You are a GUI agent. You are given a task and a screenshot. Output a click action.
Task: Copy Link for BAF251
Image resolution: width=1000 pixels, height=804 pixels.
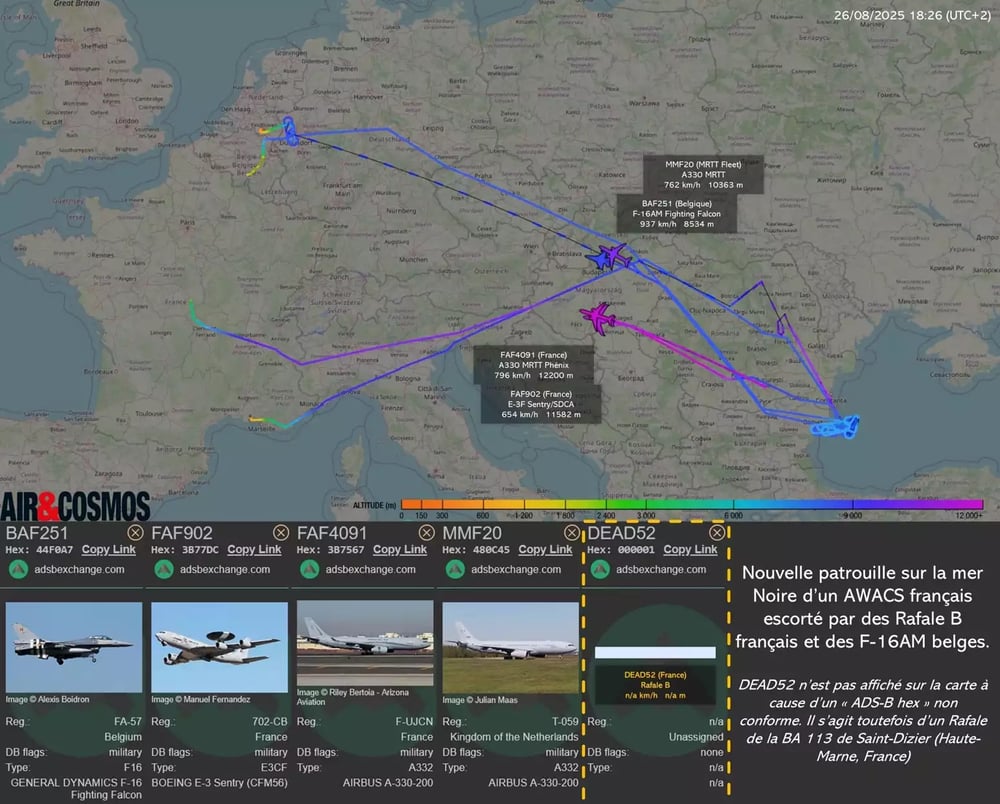[108, 550]
